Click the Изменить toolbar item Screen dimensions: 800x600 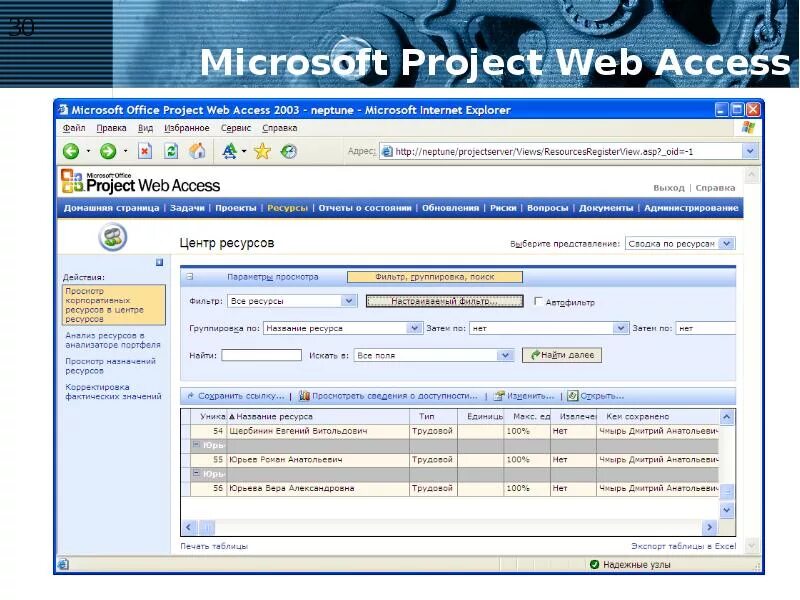524,396
